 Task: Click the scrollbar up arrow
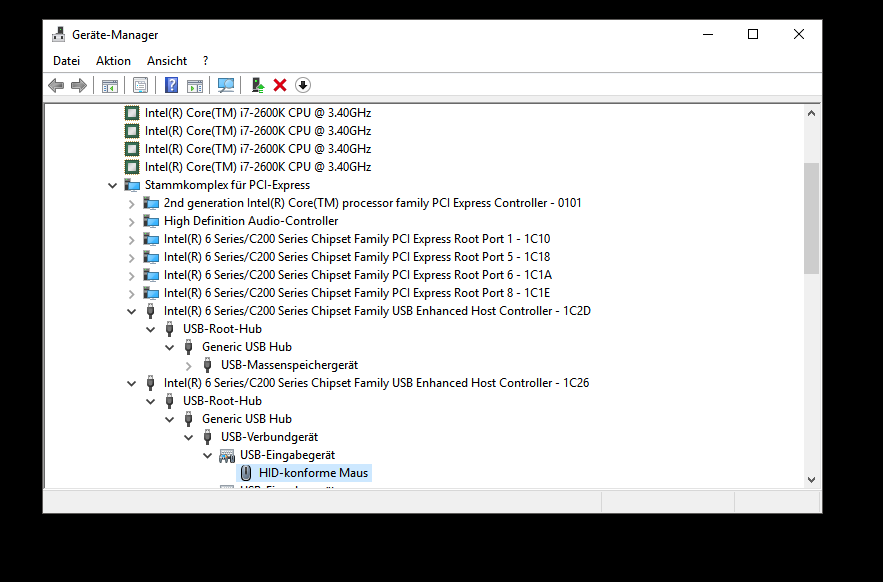(x=811, y=113)
